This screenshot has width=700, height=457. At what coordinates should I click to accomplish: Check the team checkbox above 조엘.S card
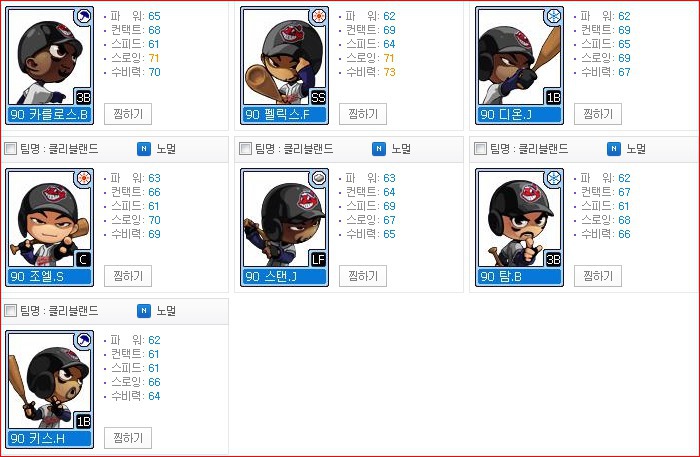click(x=10, y=148)
